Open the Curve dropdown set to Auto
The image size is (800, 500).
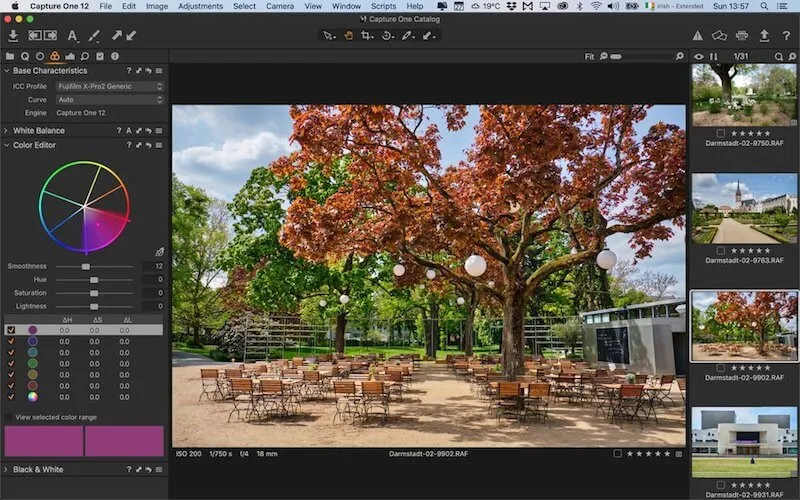pyautogui.click(x=109, y=99)
